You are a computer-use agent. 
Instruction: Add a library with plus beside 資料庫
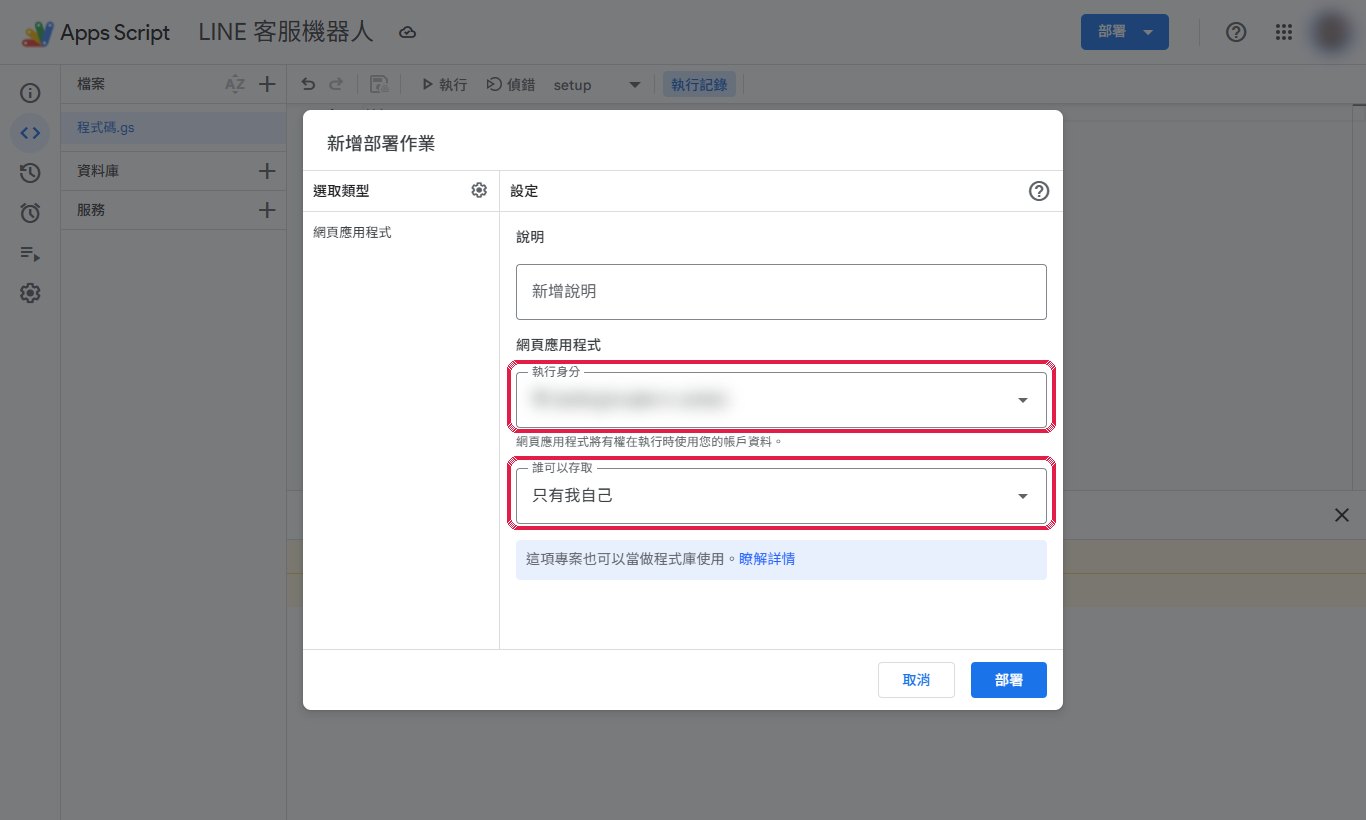pos(267,171)
